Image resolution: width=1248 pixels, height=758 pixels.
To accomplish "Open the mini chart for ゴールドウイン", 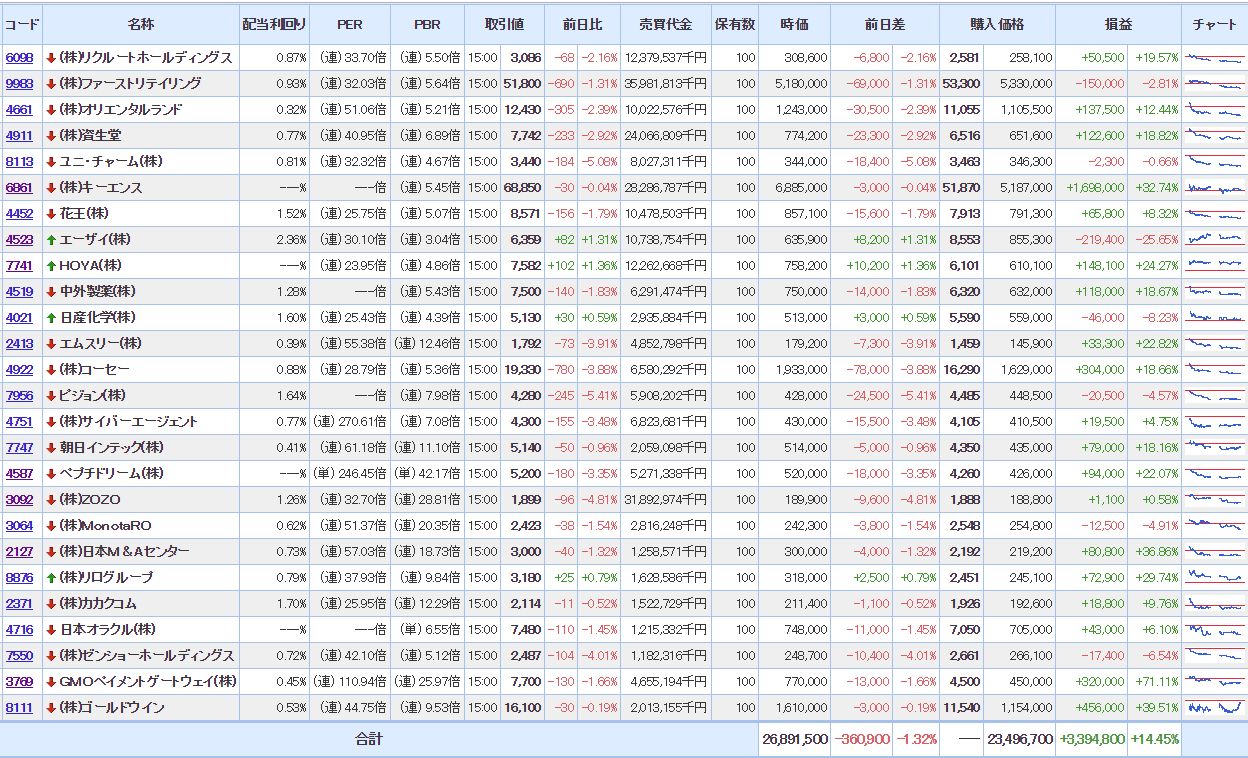I will 1214,708.
